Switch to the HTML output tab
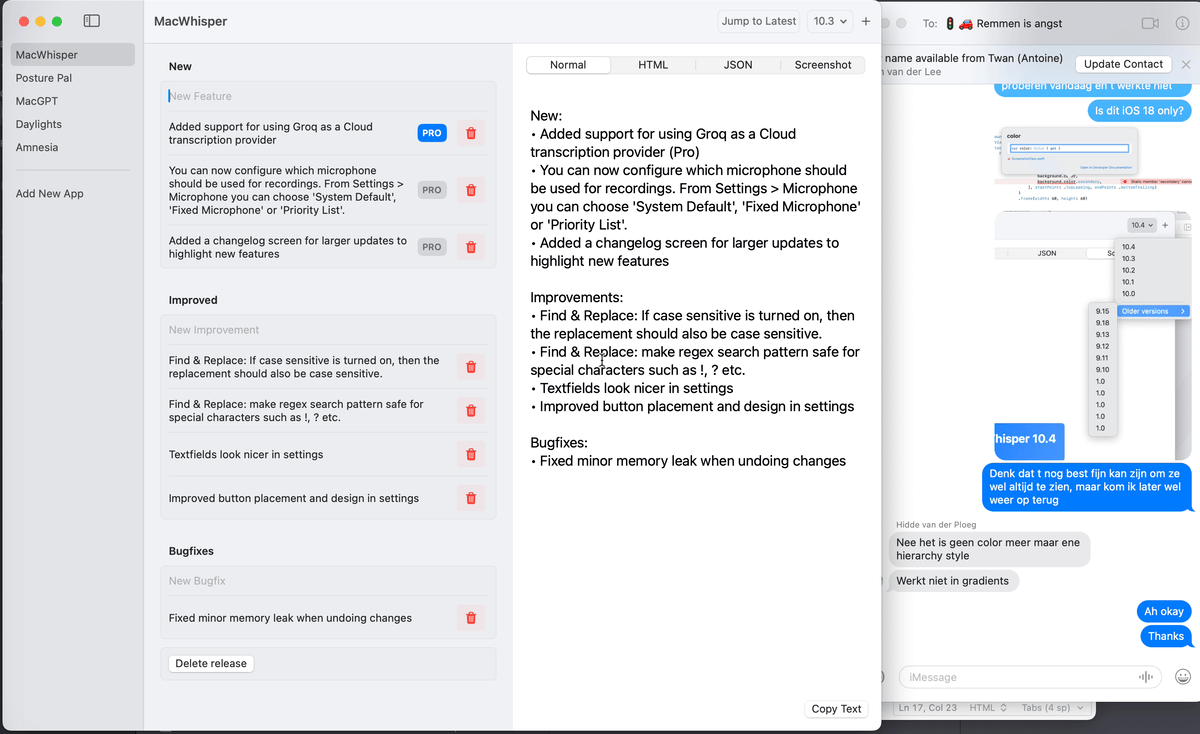1200x734 pixels. [x=653, y=65]
